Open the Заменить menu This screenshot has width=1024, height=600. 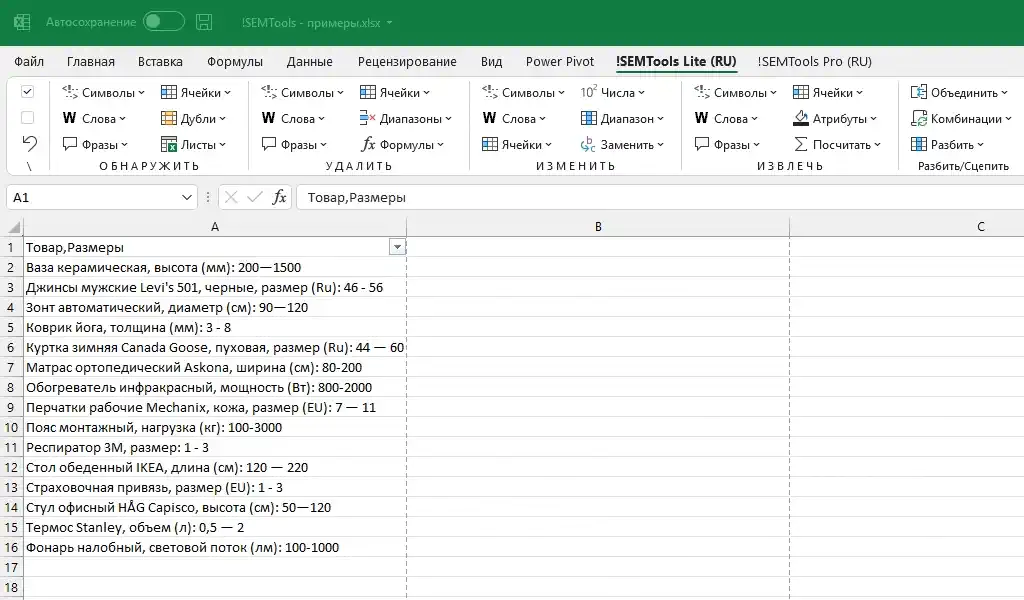[x=622, y=144]
